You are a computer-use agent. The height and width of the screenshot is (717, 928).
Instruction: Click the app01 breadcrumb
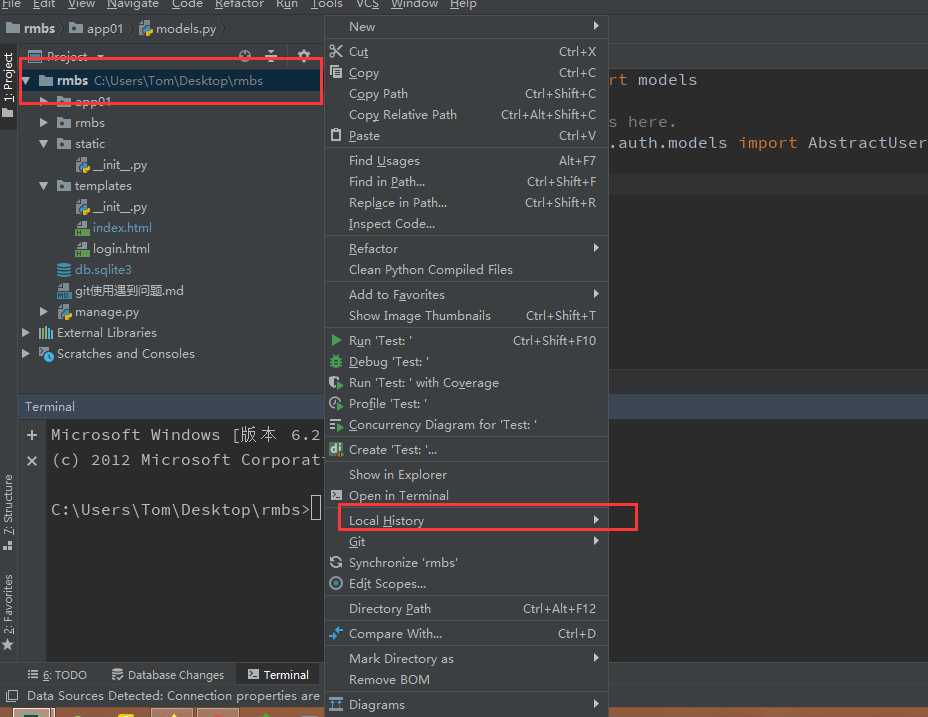(x=96, y=28)
